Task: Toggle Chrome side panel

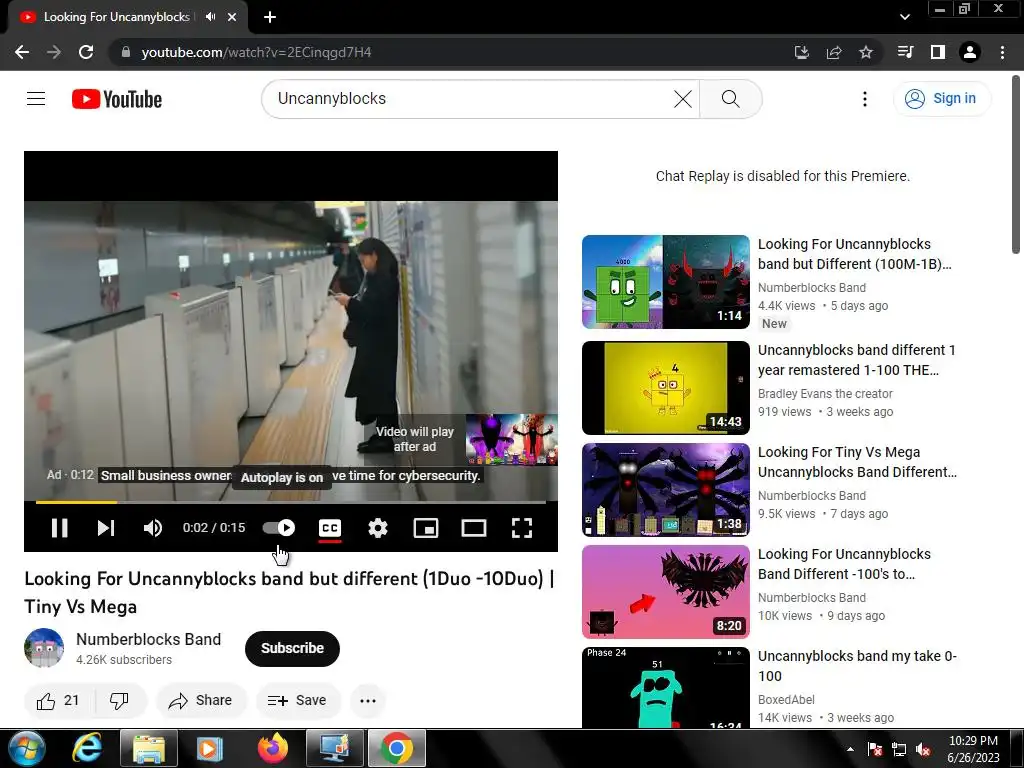Action: pyautogui.click(x=937, y=52)
